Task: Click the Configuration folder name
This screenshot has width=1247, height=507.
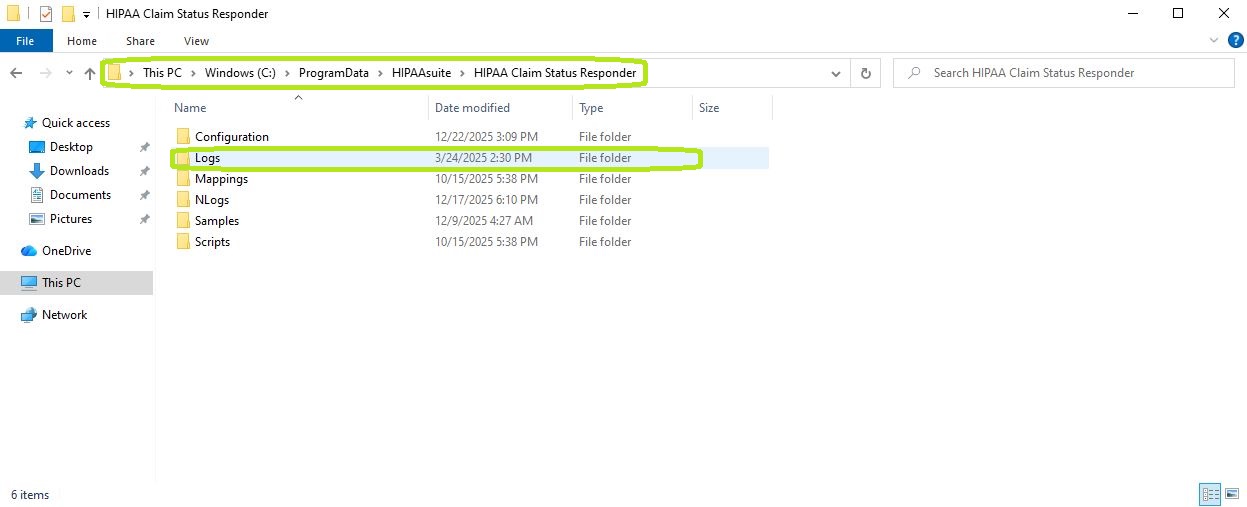Action: point(232,137)
